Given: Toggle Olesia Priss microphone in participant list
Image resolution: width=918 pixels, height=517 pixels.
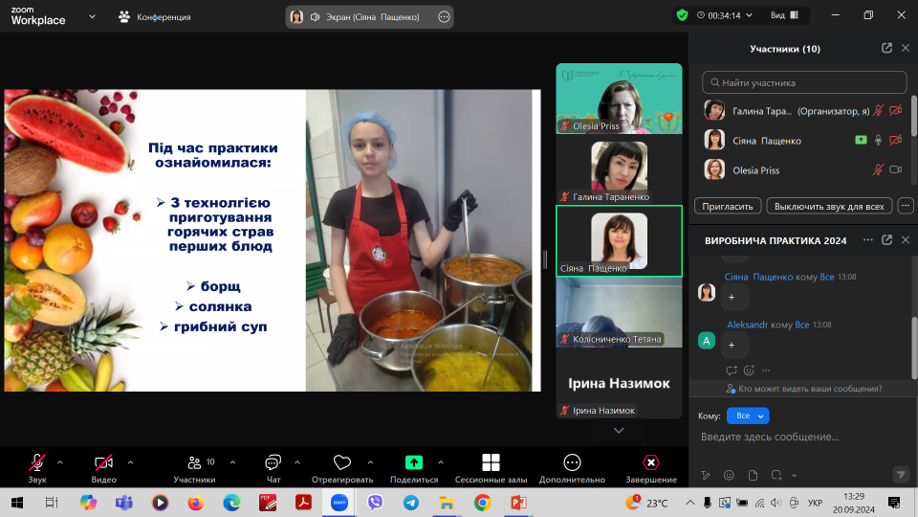Looking at the screenshot, I should pos(878,170).
